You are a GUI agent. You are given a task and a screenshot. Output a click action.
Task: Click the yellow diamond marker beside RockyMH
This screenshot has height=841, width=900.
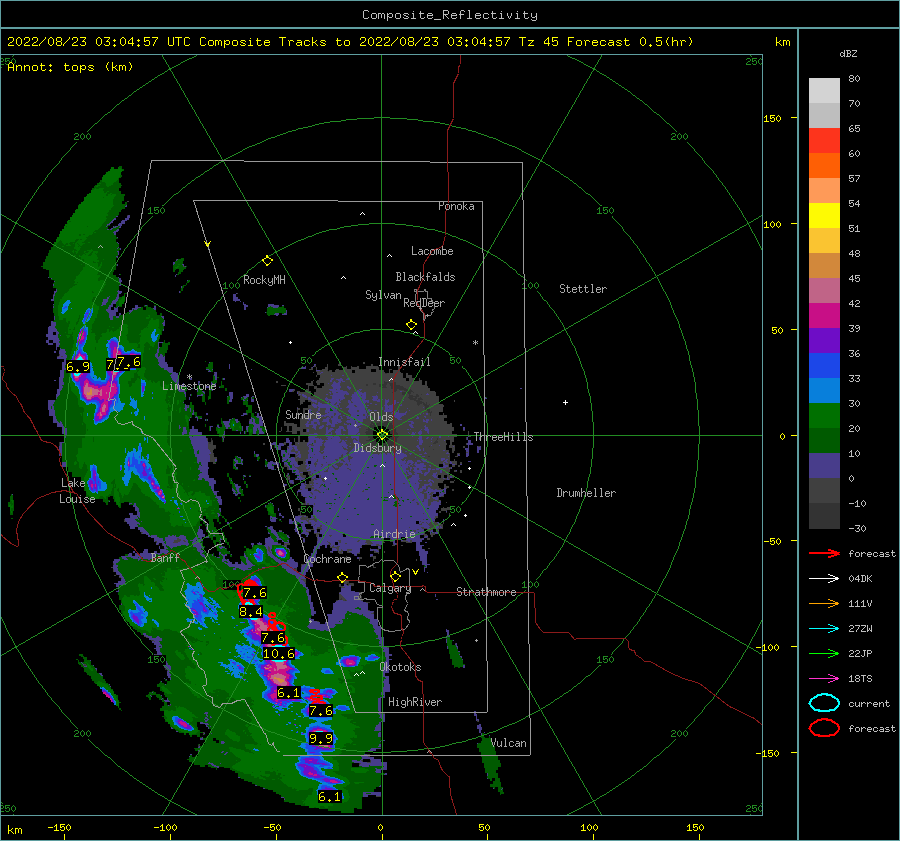pos(267,261)
